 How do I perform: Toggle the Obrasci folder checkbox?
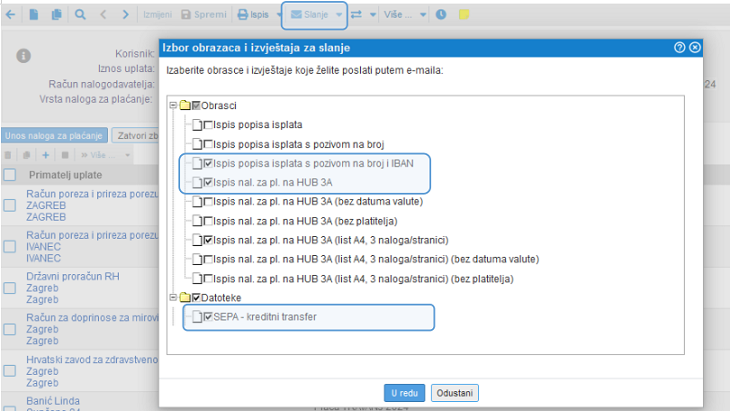(196, 106)
